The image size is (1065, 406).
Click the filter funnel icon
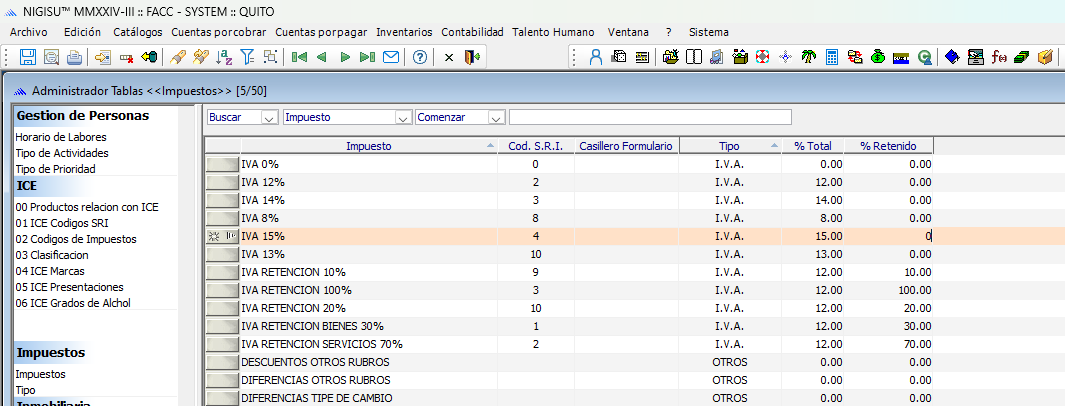(247, 57)
